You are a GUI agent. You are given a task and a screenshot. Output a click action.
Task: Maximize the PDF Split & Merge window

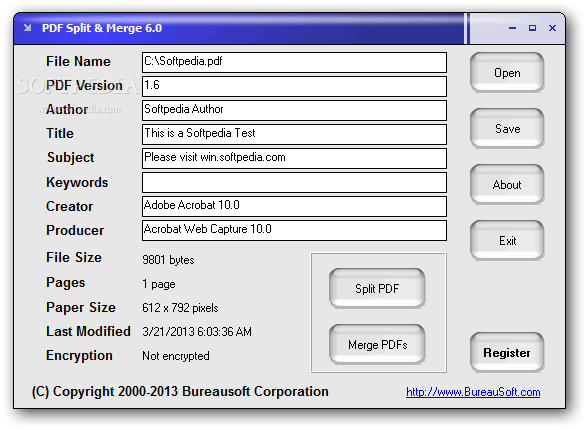(532, 28)
